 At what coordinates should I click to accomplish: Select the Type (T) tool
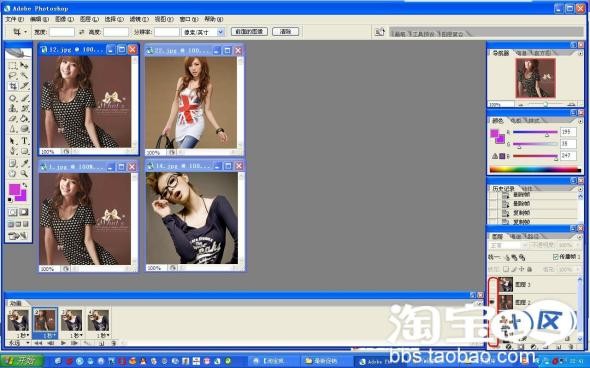[x=24, y=140]
